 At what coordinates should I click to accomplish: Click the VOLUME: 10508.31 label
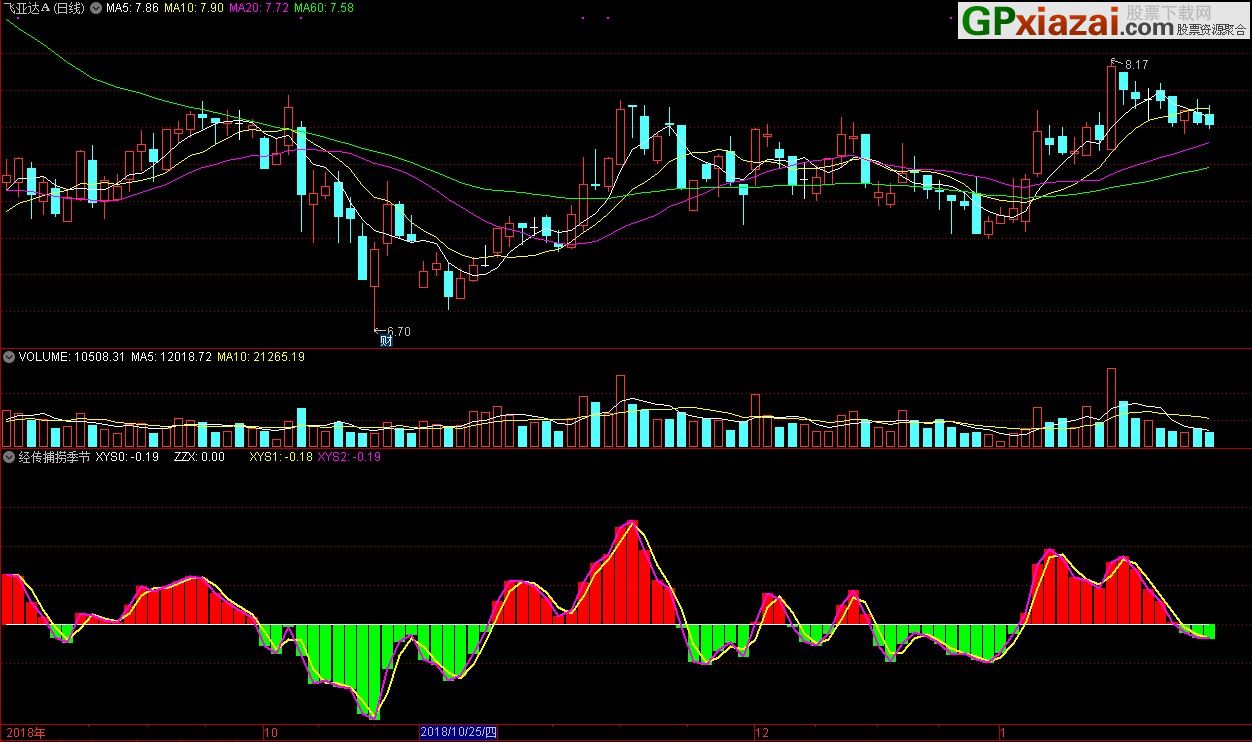71,356
